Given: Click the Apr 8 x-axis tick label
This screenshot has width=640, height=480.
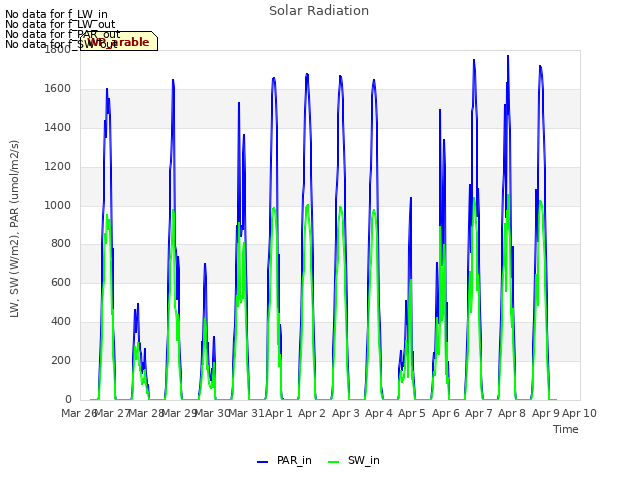Looking at the screenshot, I should [x=512, y=413].
